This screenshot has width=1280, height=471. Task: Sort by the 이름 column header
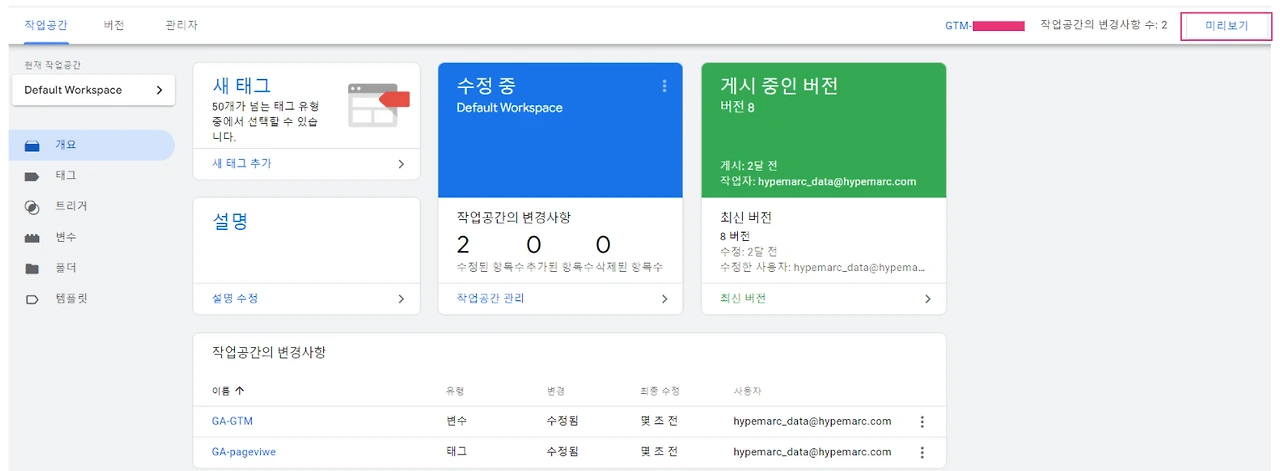(221, 390)
